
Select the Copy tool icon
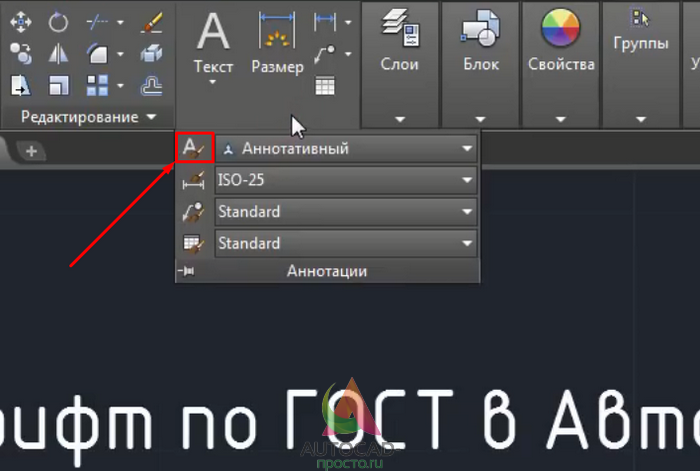(21, 54)
